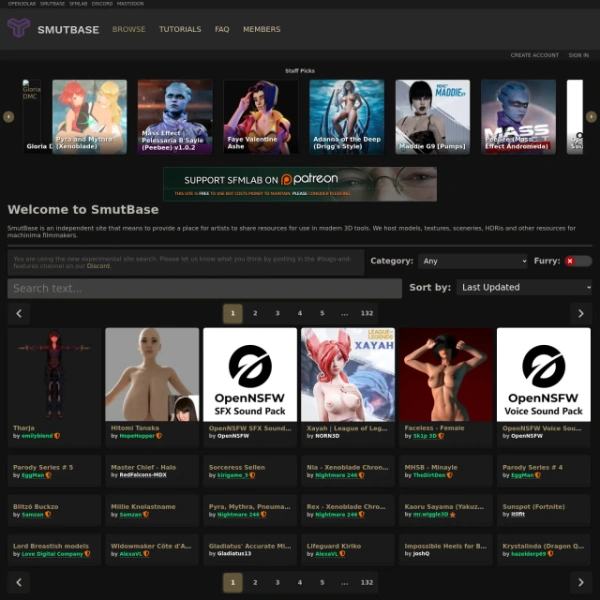600x600 pixels.
Task: Click the bottom pagination next chevron
Action: coord(581,582)
